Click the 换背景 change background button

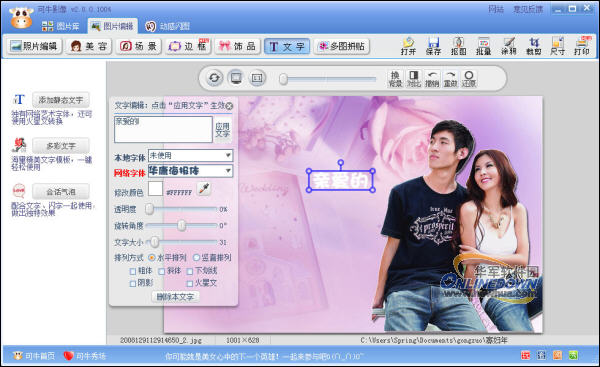coord(395,79)
